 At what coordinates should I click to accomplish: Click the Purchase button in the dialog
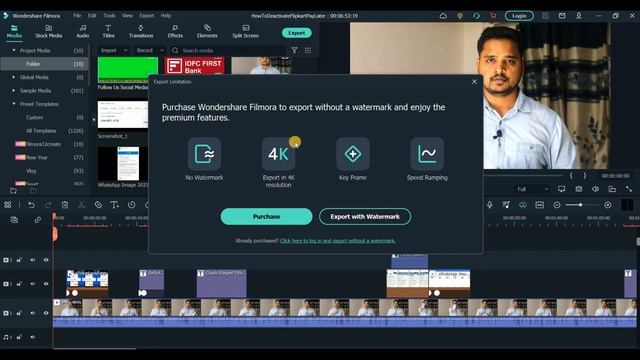(x=267, y=216)
